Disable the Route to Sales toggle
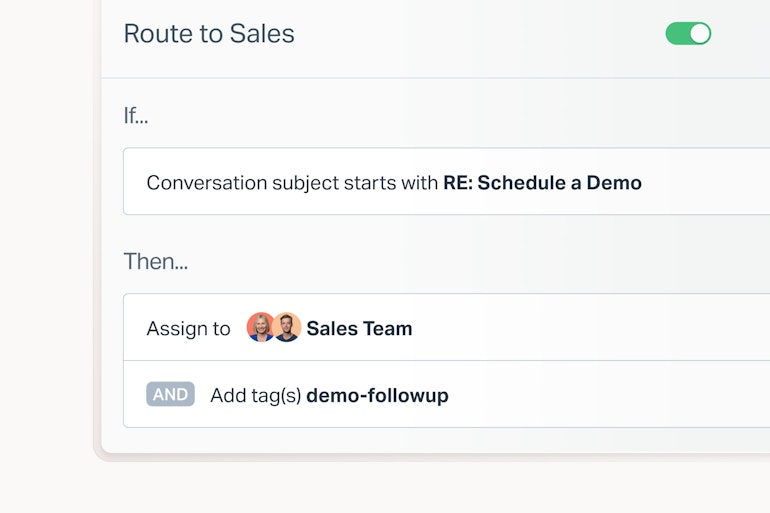Image resolution: width=770 pixels, height=513 pixels. pos(688,34)
